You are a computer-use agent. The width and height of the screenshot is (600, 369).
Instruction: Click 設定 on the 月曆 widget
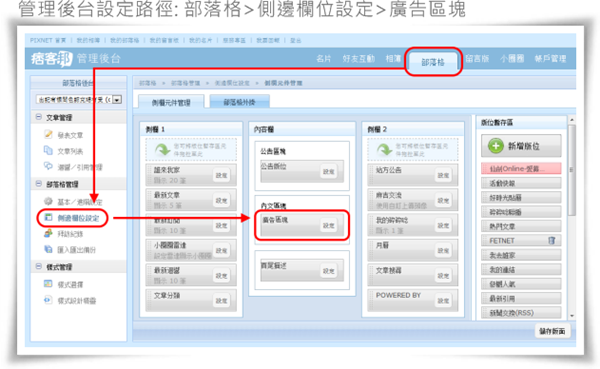pos(443,251)
